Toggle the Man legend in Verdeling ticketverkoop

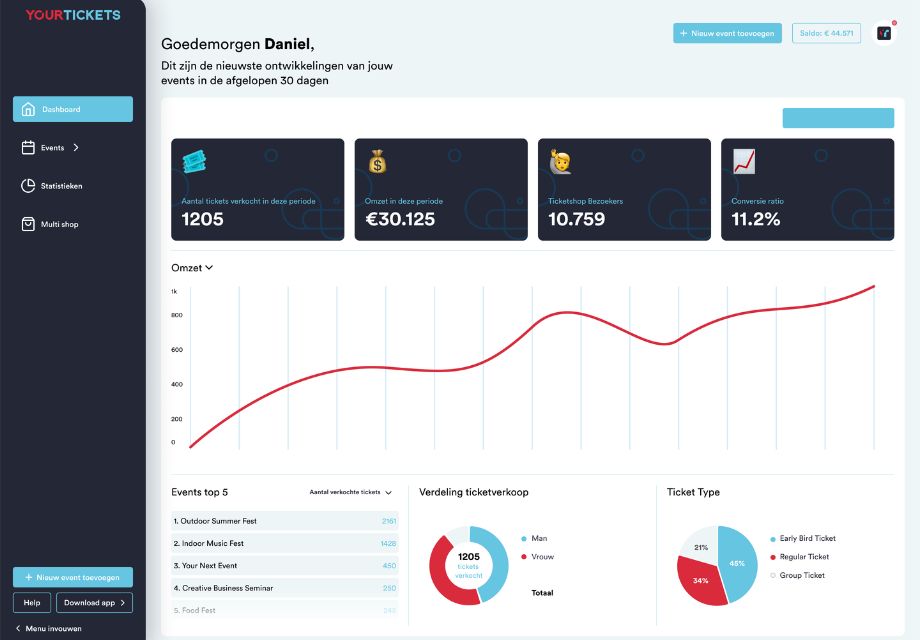pyautogui.click(x=530, y=536)
